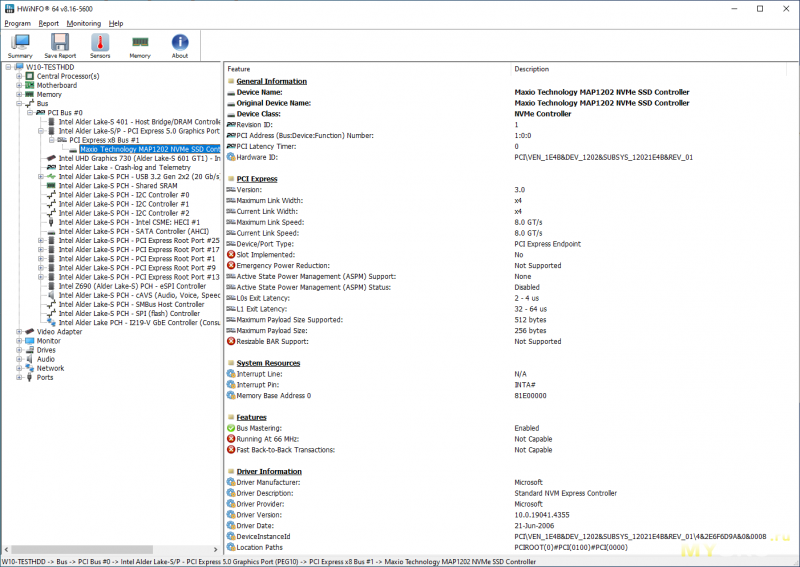Click the Bus Mastering green check icon
The image size is (800, 567).
(x=231, y=428)
